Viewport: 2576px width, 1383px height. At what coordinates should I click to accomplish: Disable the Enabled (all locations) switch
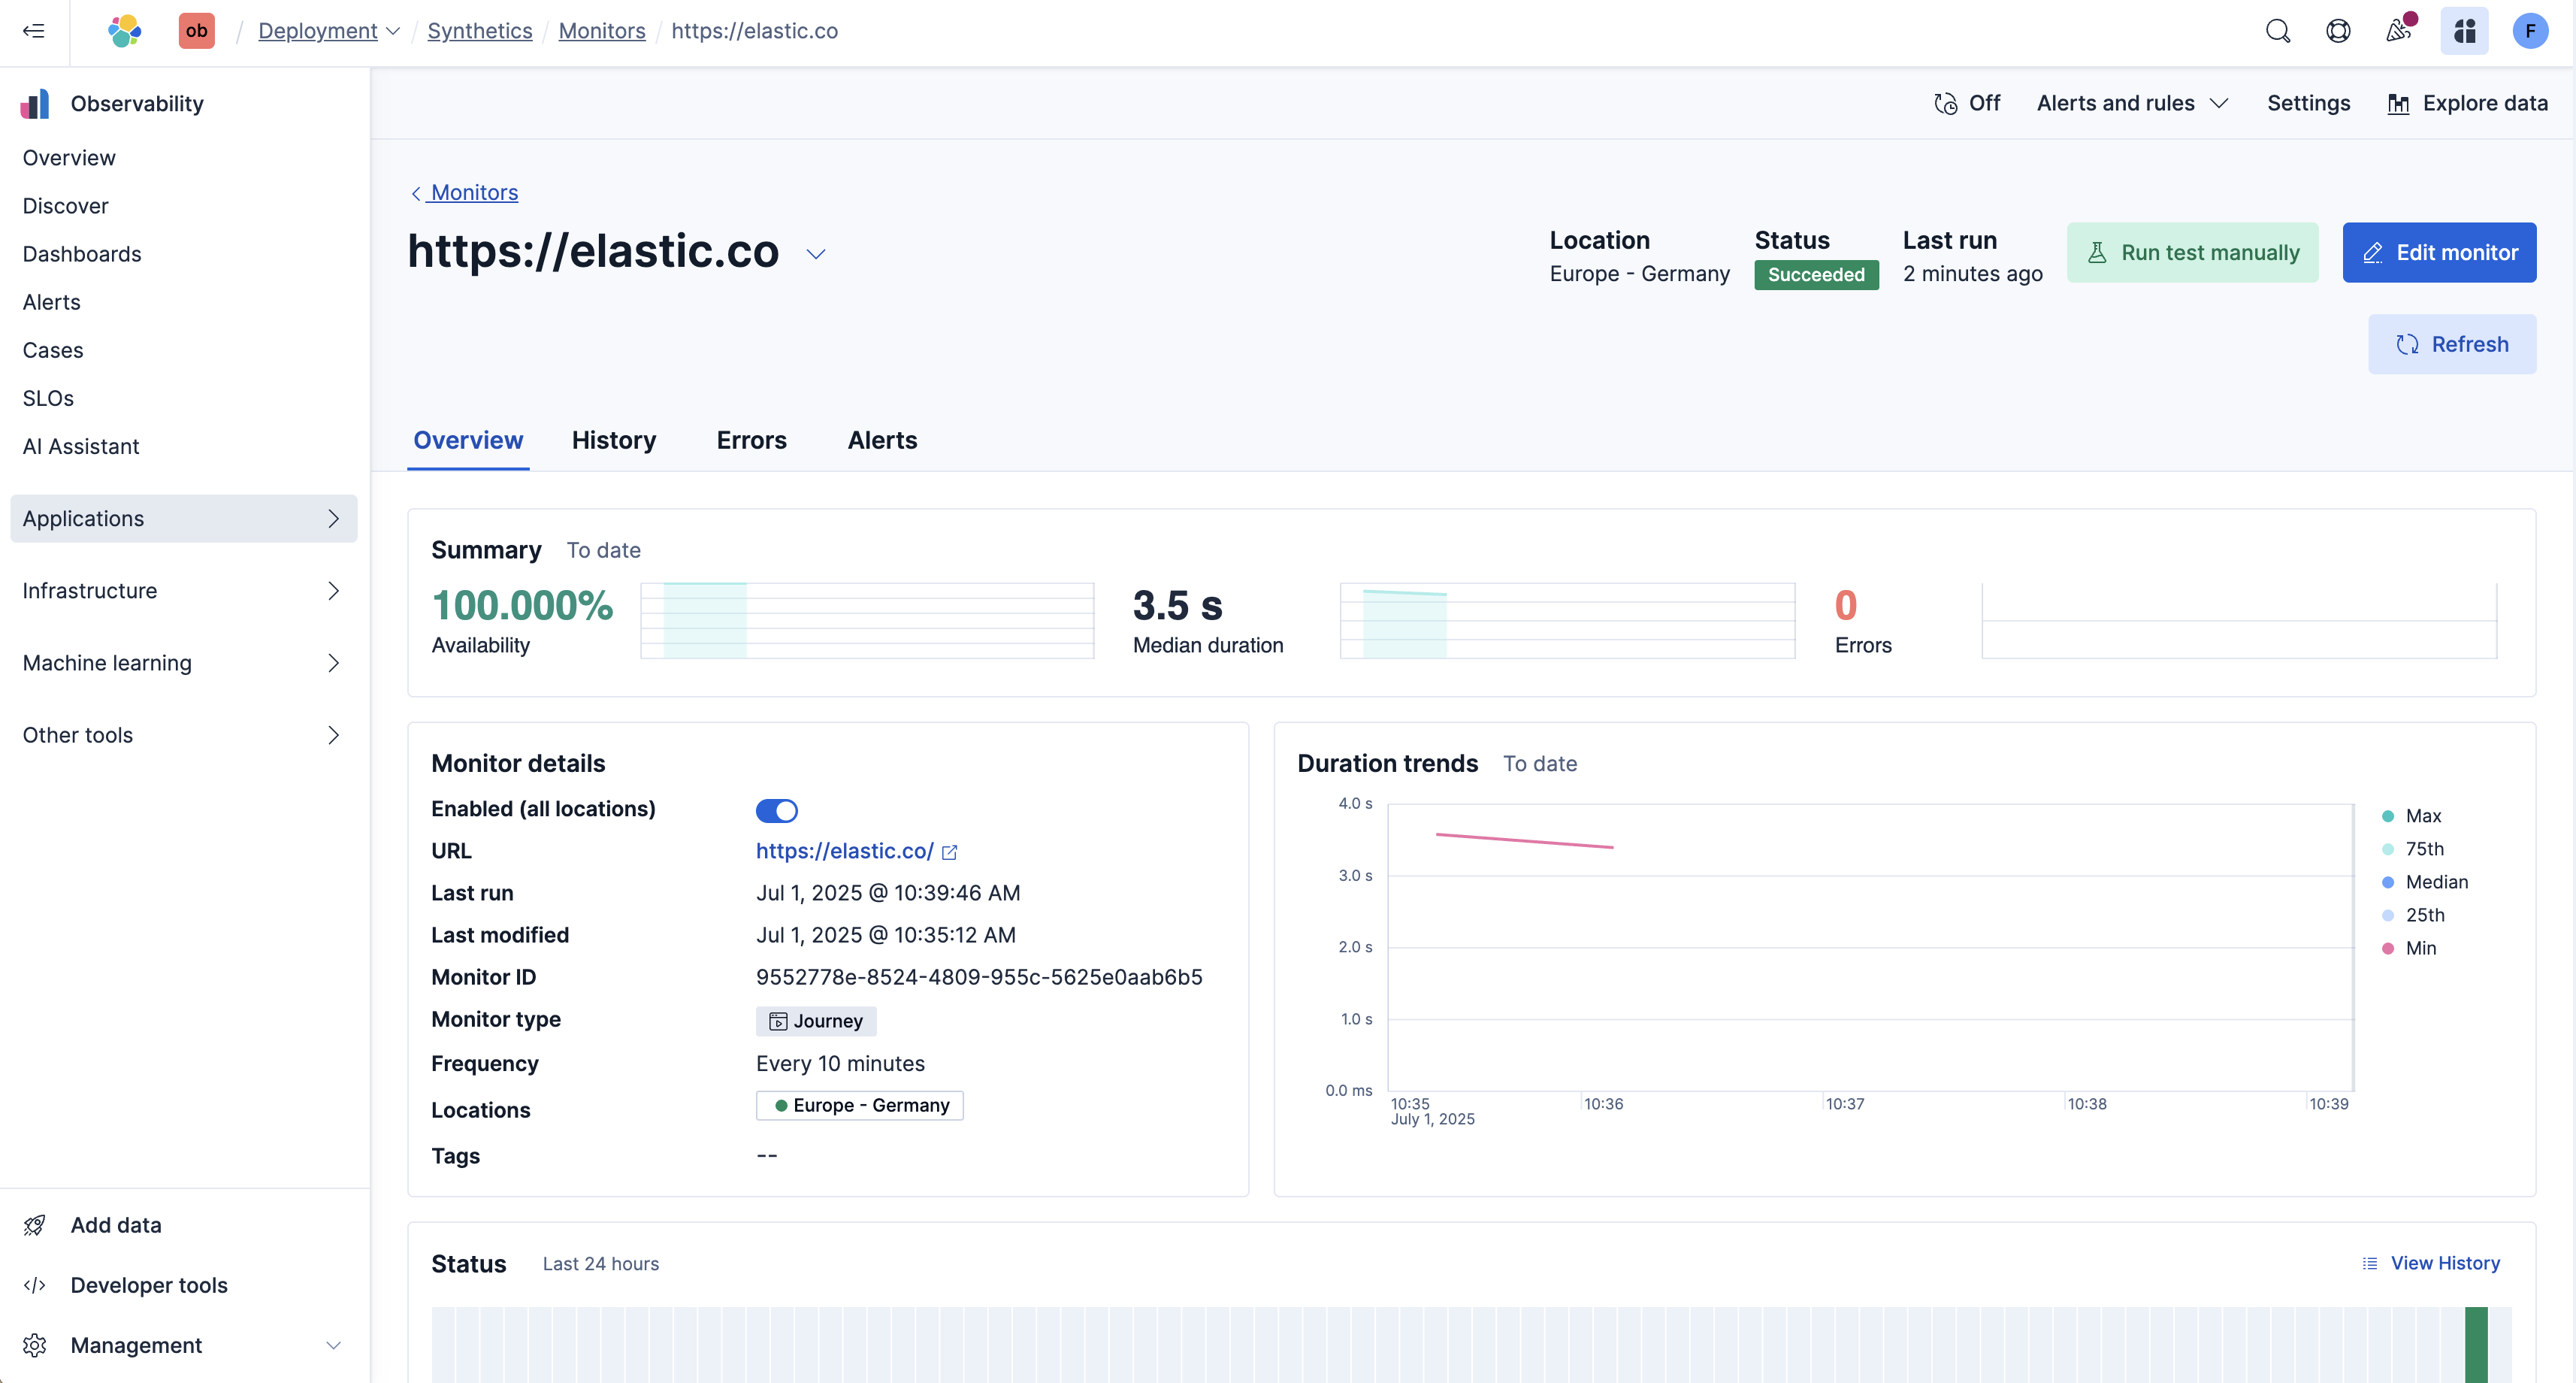(776, 810)
